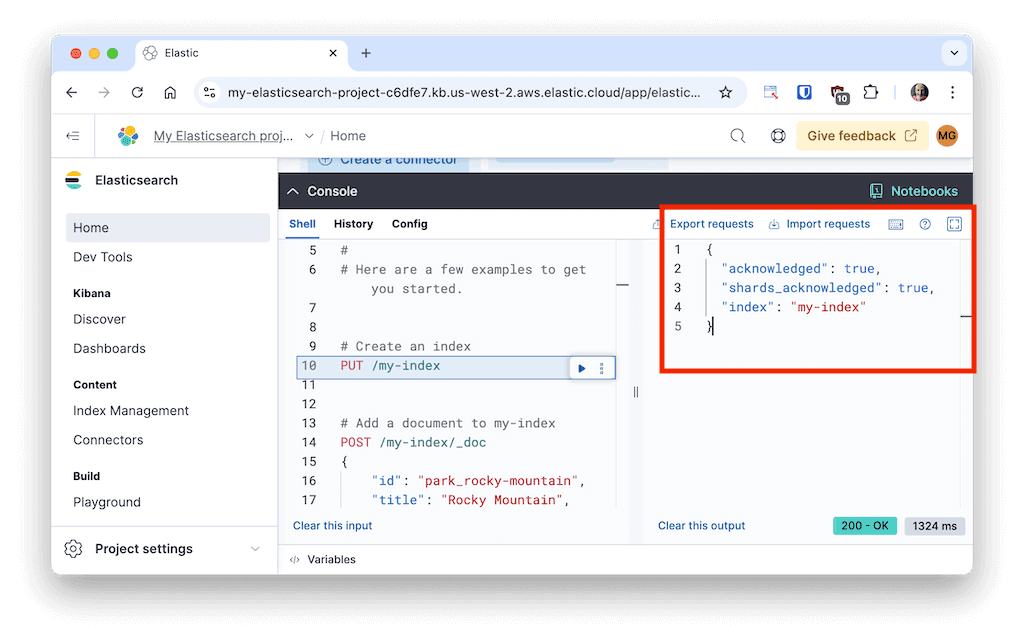Open the MG user profile avatar
1024x642 pixels.
click(x=946, y=135)
